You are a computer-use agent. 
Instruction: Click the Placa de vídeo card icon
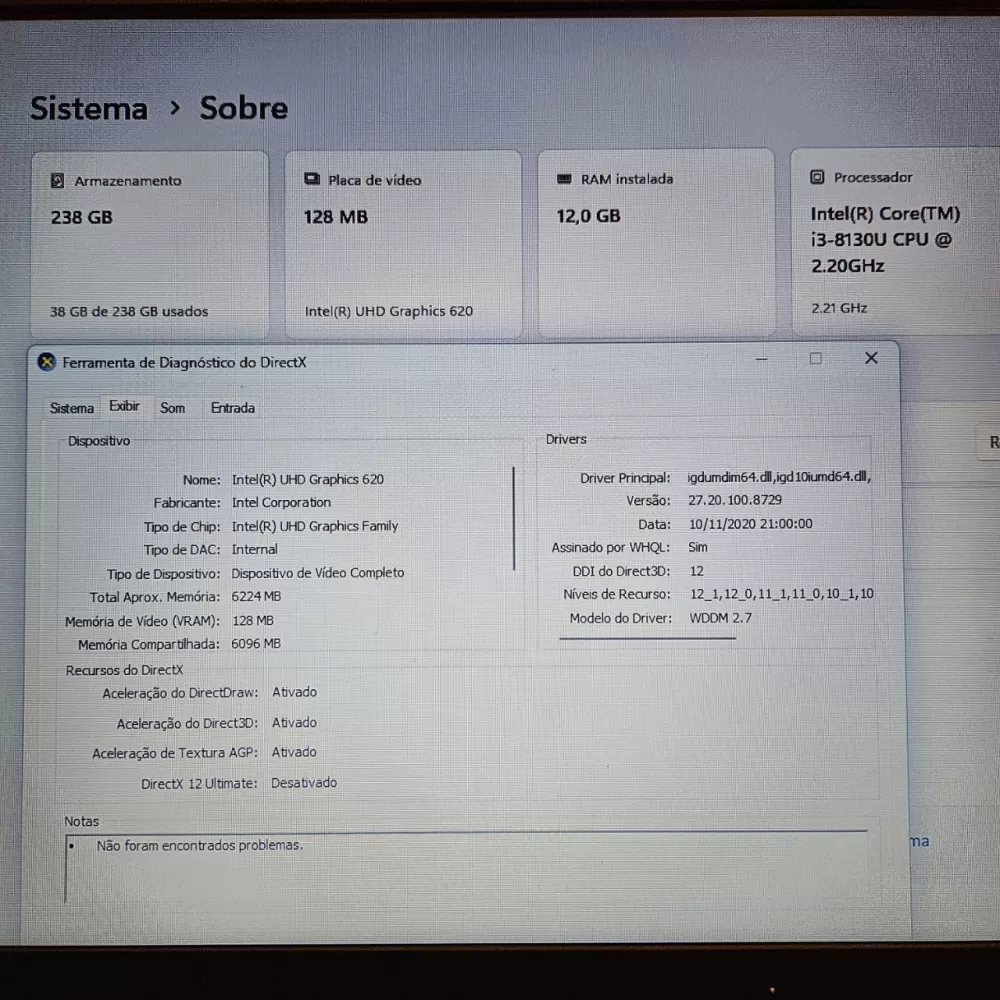[x=312, y=179]
